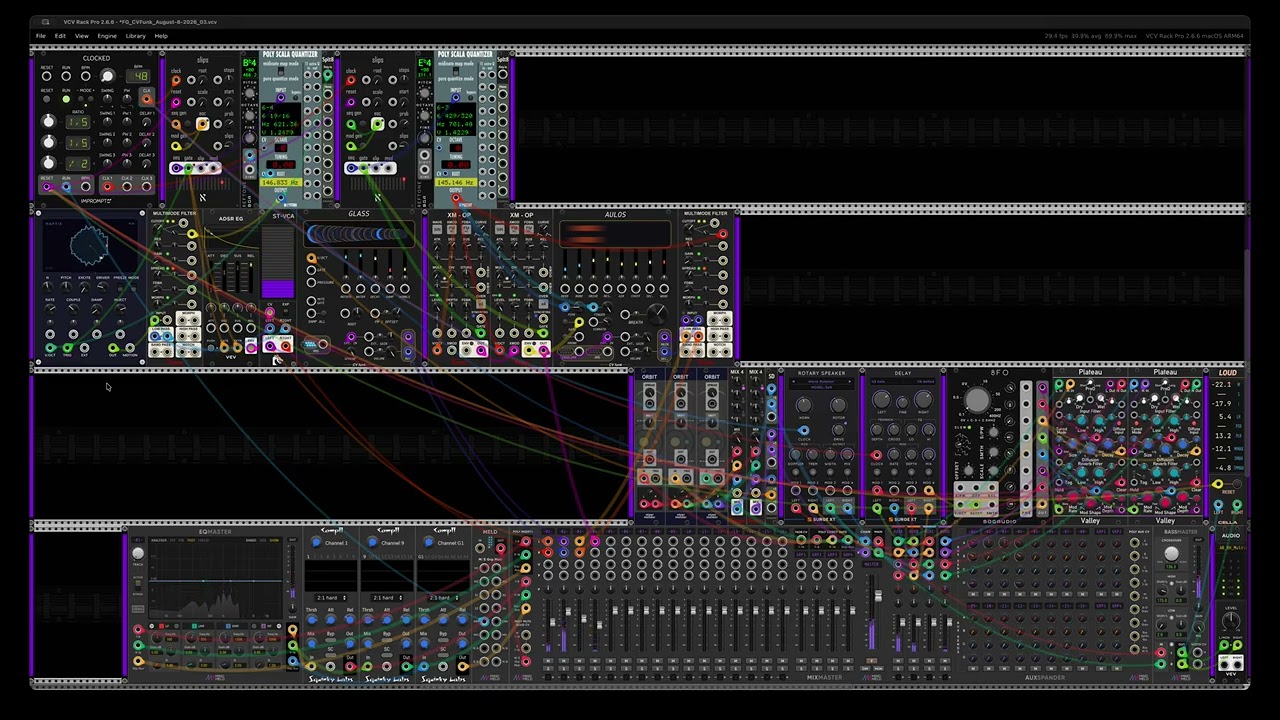Click the ROTOR knob on Rotary Speaker
Image resolution: width=1280 pixels, height=720 pixels.
pyautogui.click(x=838, y=405)
